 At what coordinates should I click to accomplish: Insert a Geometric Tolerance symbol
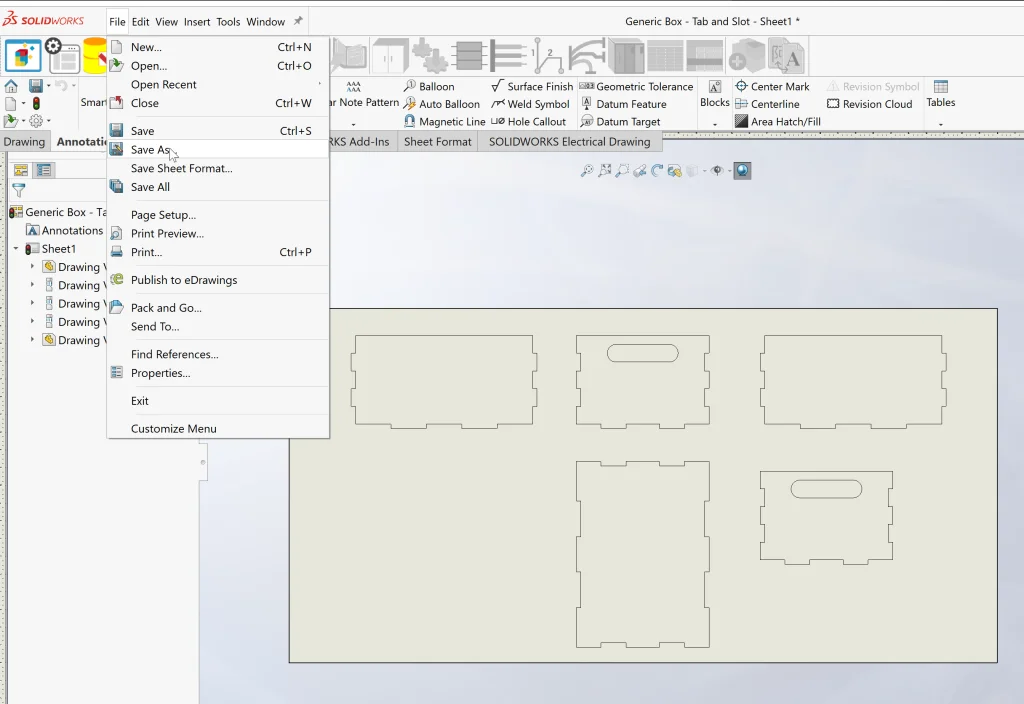point(636,87)
